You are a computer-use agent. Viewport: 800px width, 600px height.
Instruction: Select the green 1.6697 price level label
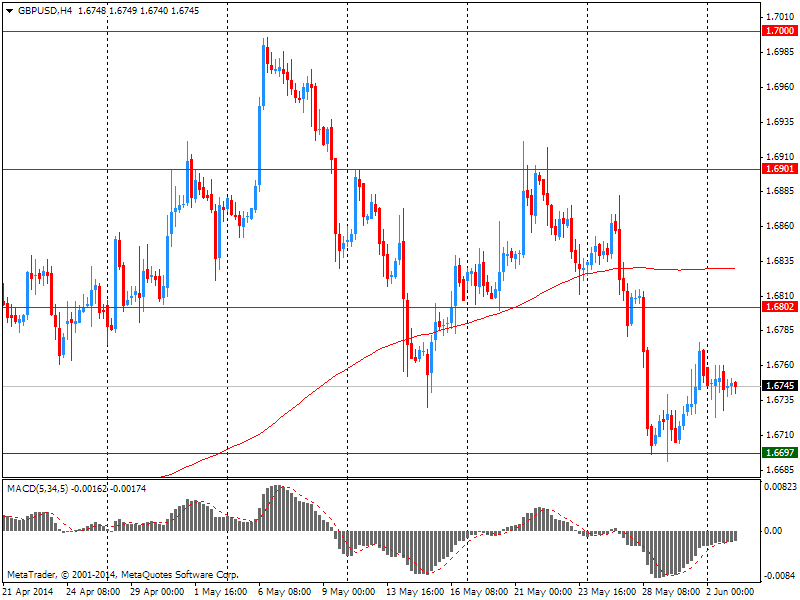coord(780,453)
